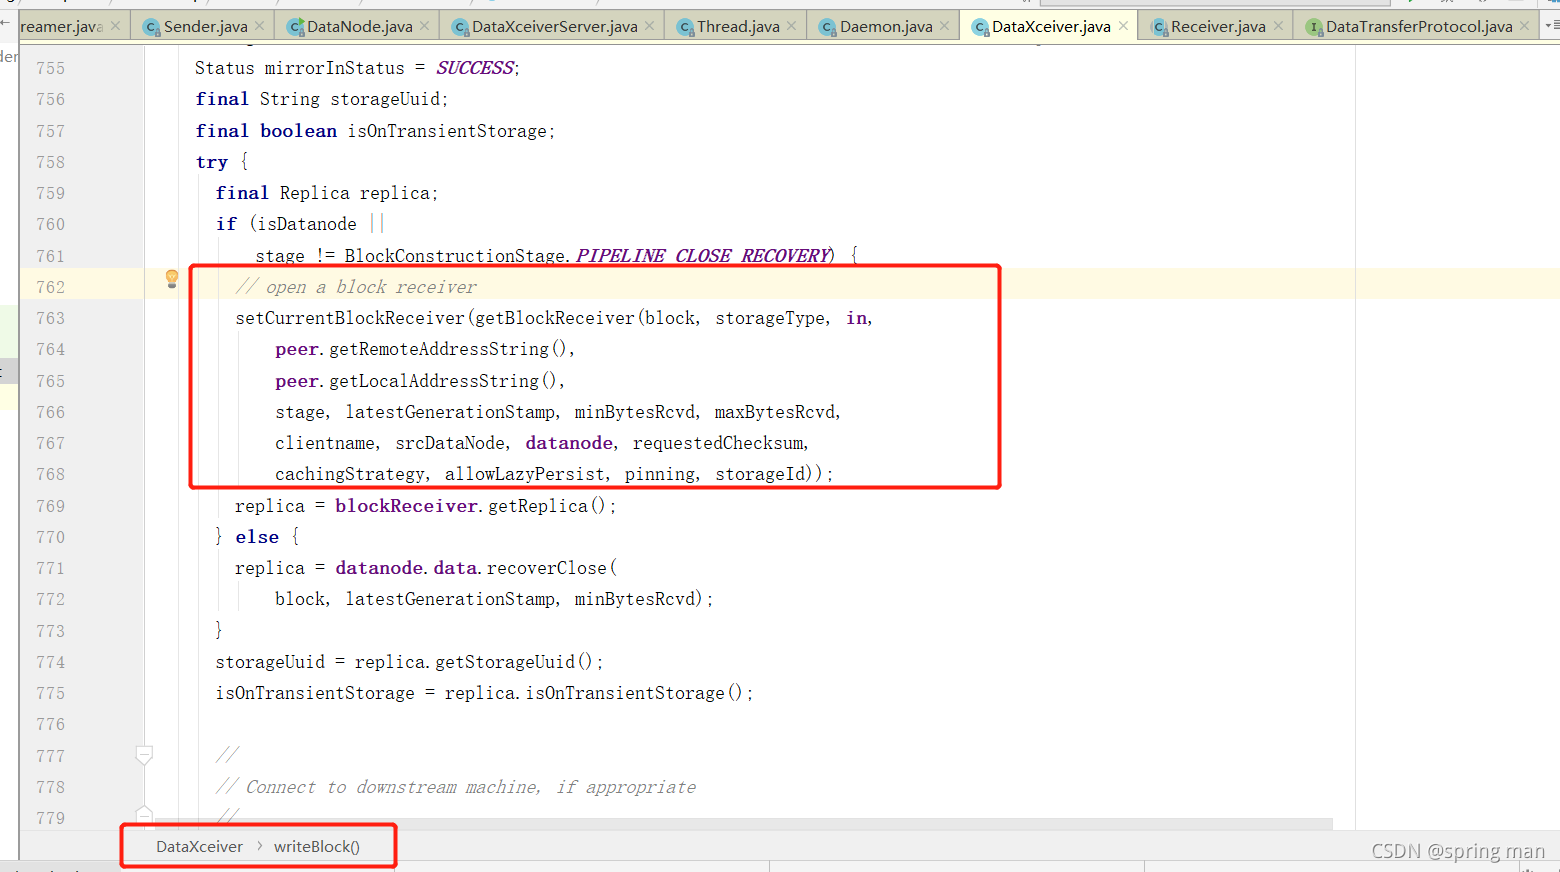The image size is (1560, 872).
Task: Click peer.getLocalAddressString() call
Action: (x=415, y=381)
